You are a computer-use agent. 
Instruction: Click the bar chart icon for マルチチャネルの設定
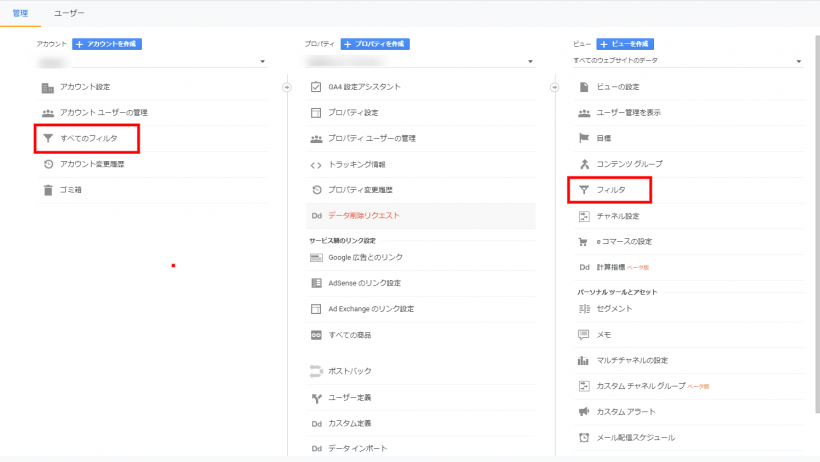point(584,360)
